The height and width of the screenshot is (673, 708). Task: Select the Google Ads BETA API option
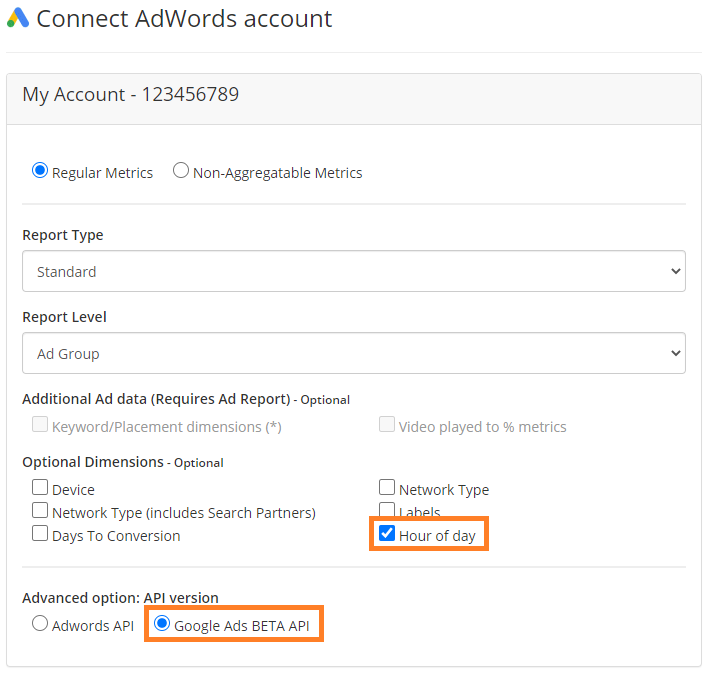click(162, 623)
